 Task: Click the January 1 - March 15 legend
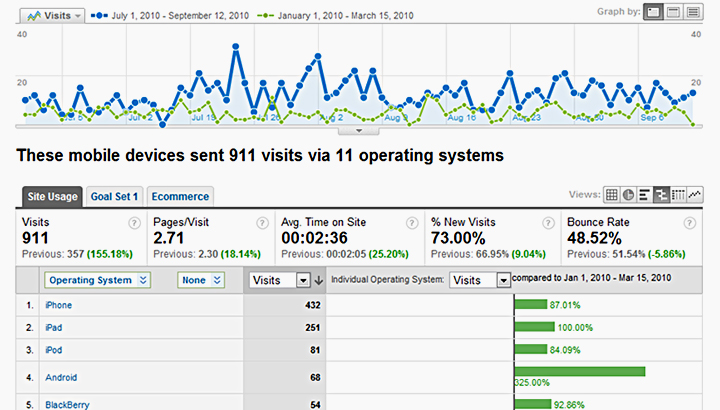click(x=335, y=16)
